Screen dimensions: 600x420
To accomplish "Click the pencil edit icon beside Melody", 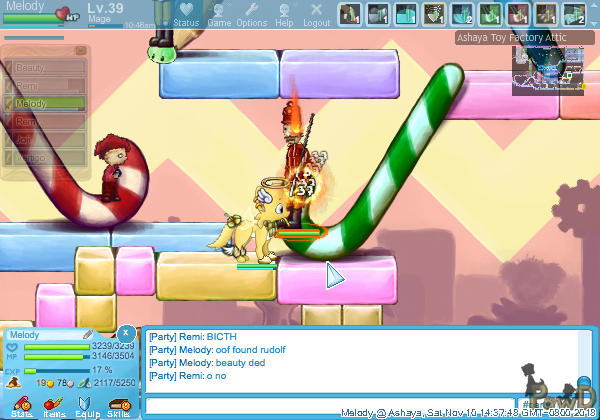I will coord(88,334).
